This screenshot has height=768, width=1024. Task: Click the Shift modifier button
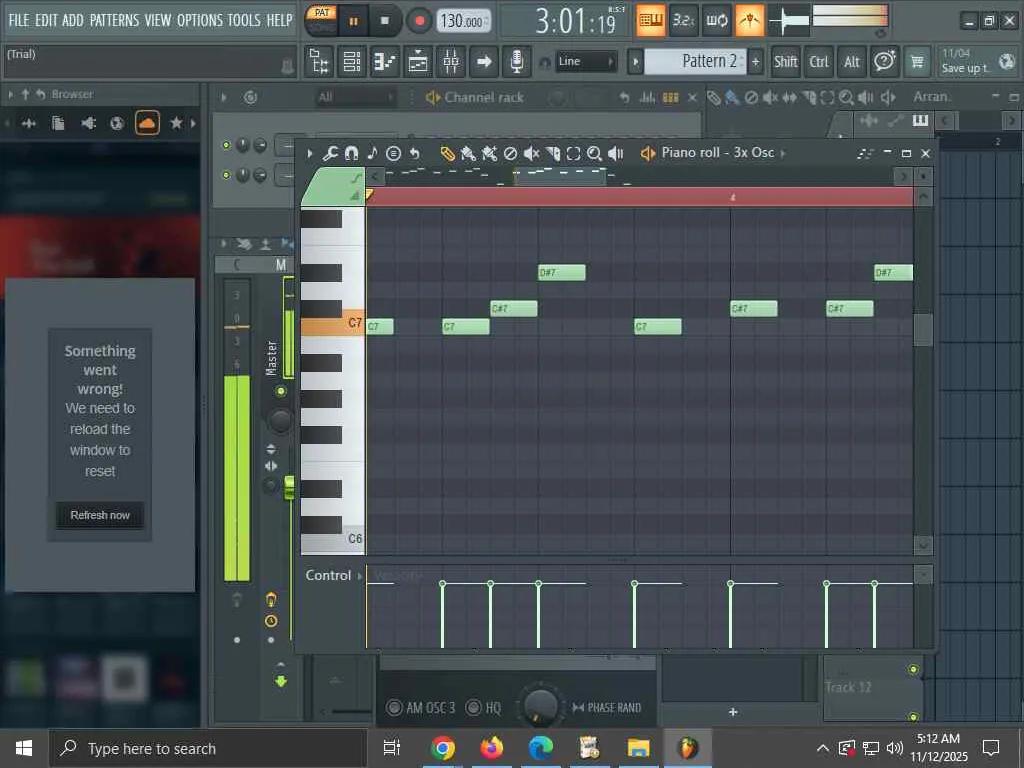[x=786, y=62]
